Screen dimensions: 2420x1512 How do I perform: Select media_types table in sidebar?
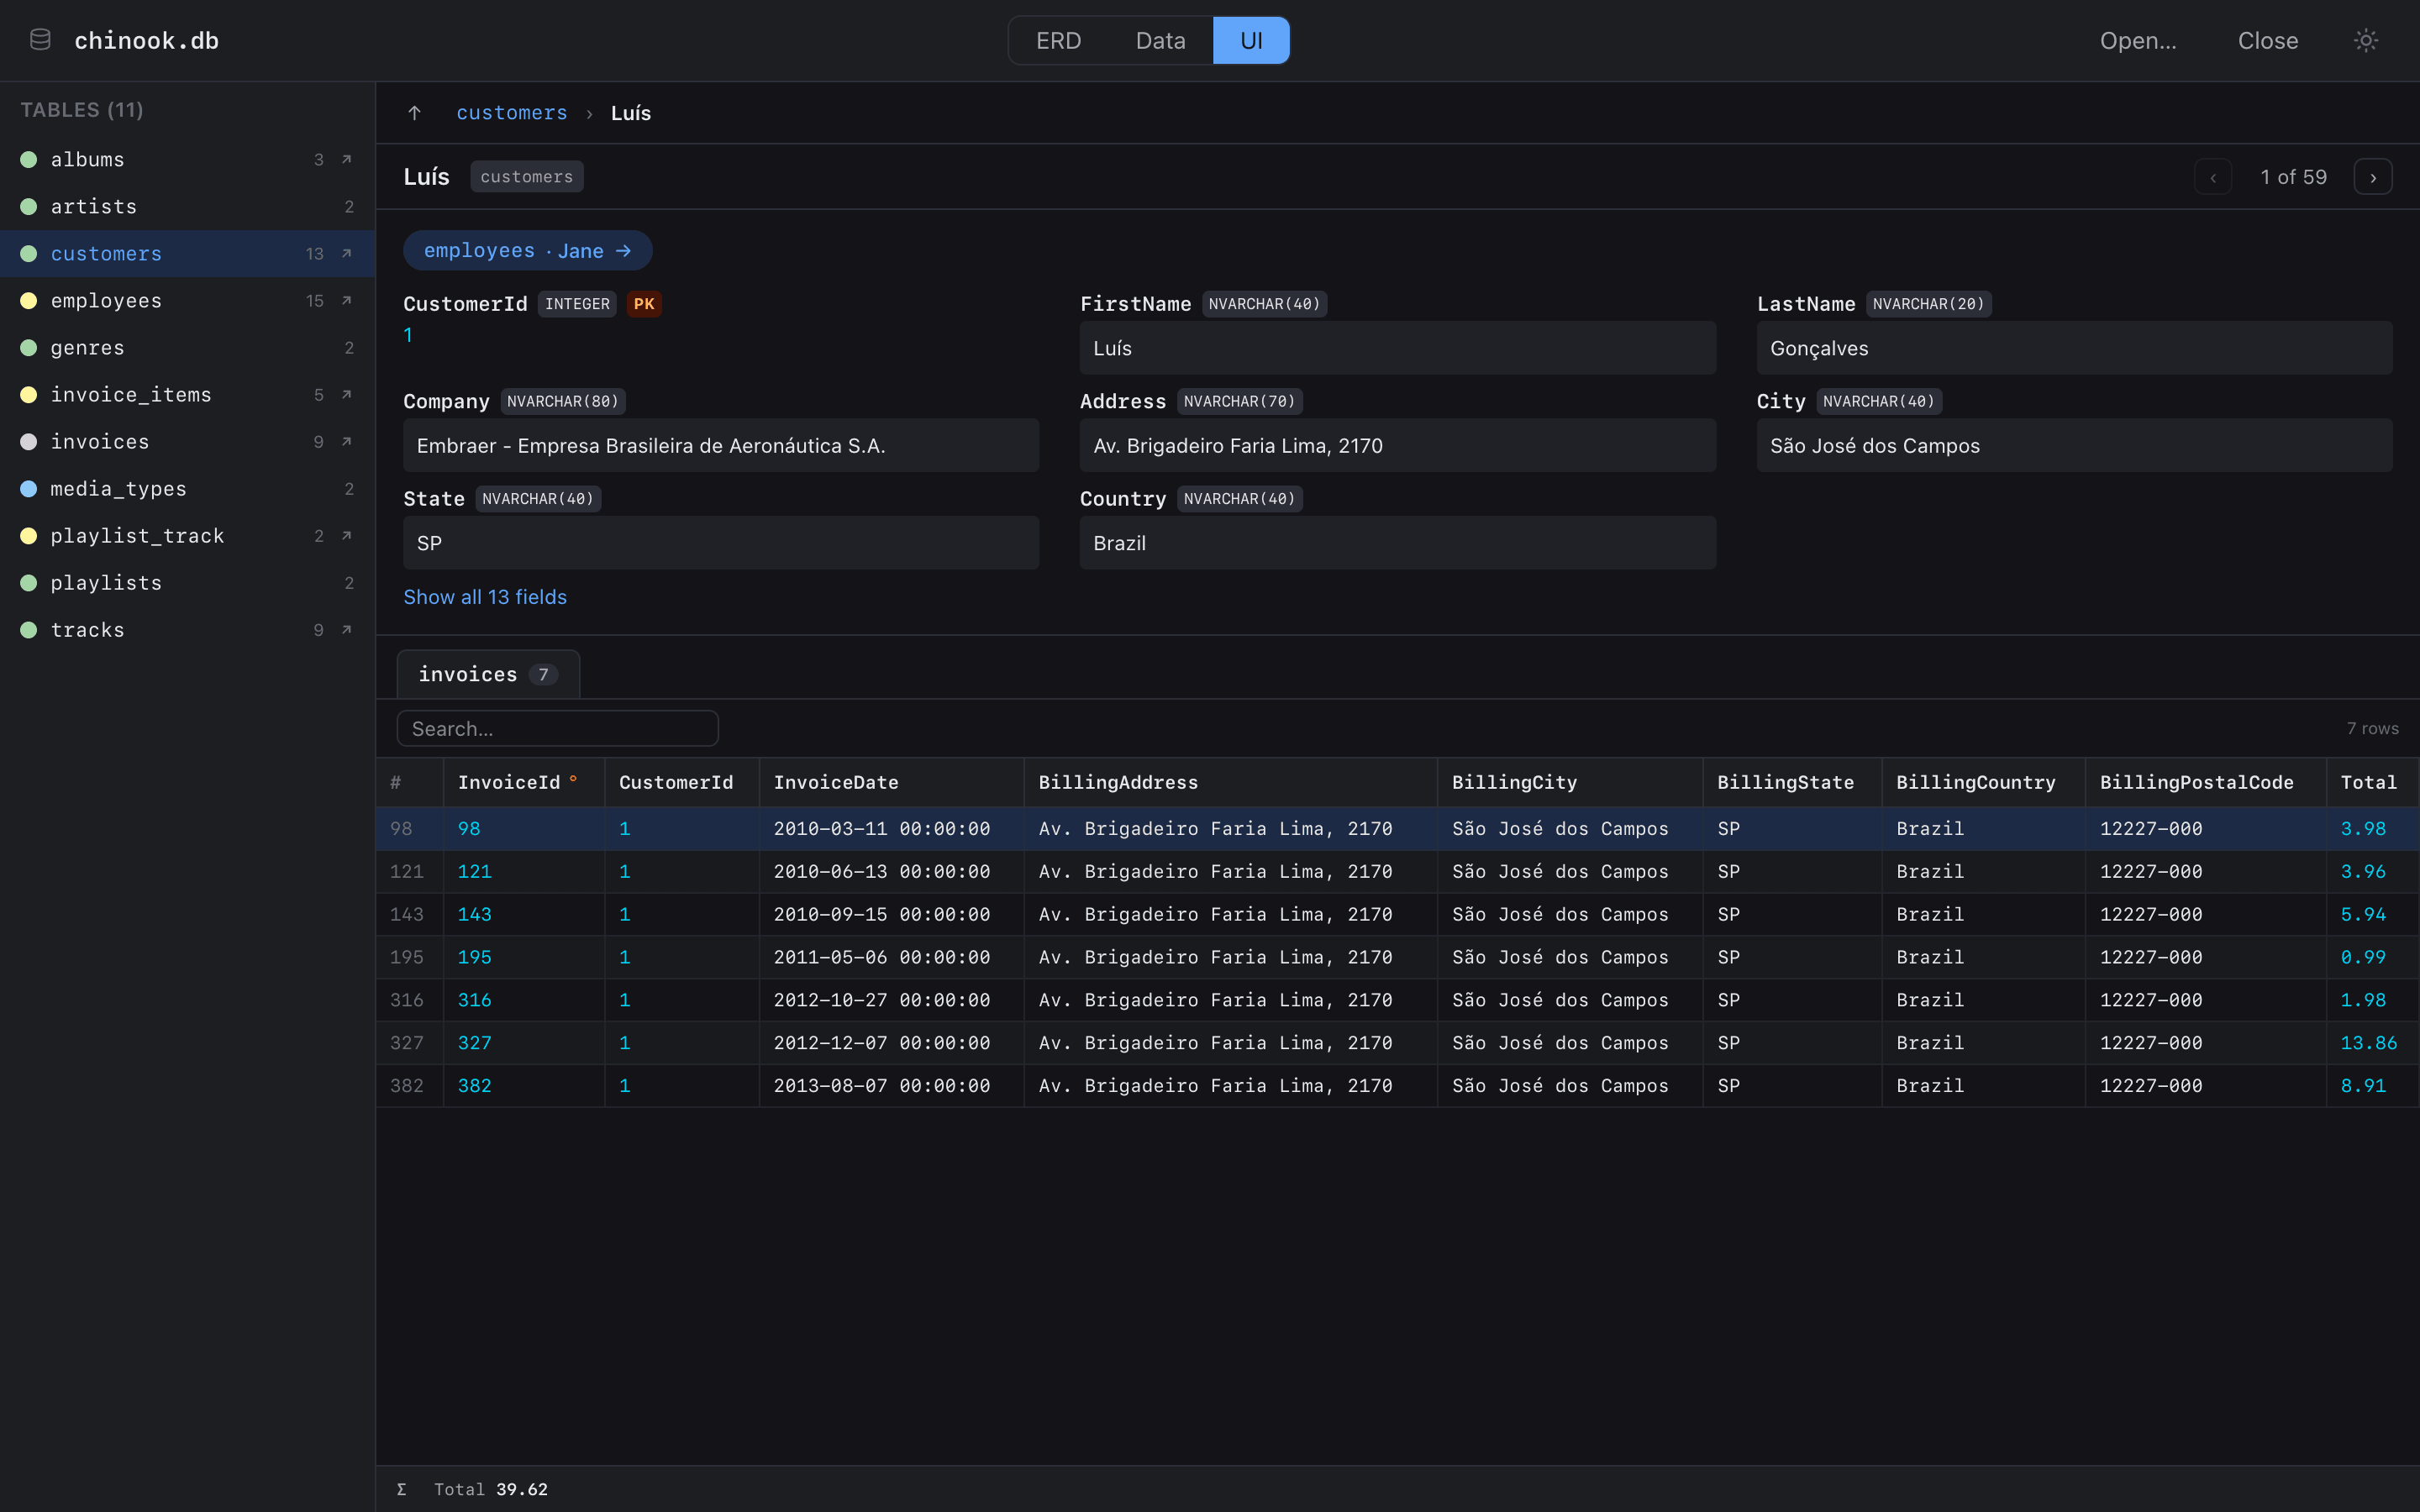pos(187,488)
